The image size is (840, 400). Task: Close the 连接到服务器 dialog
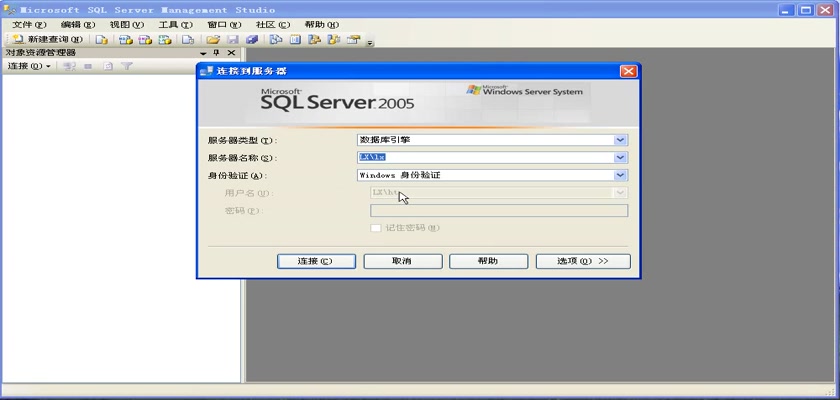click(x=628, y=71)
